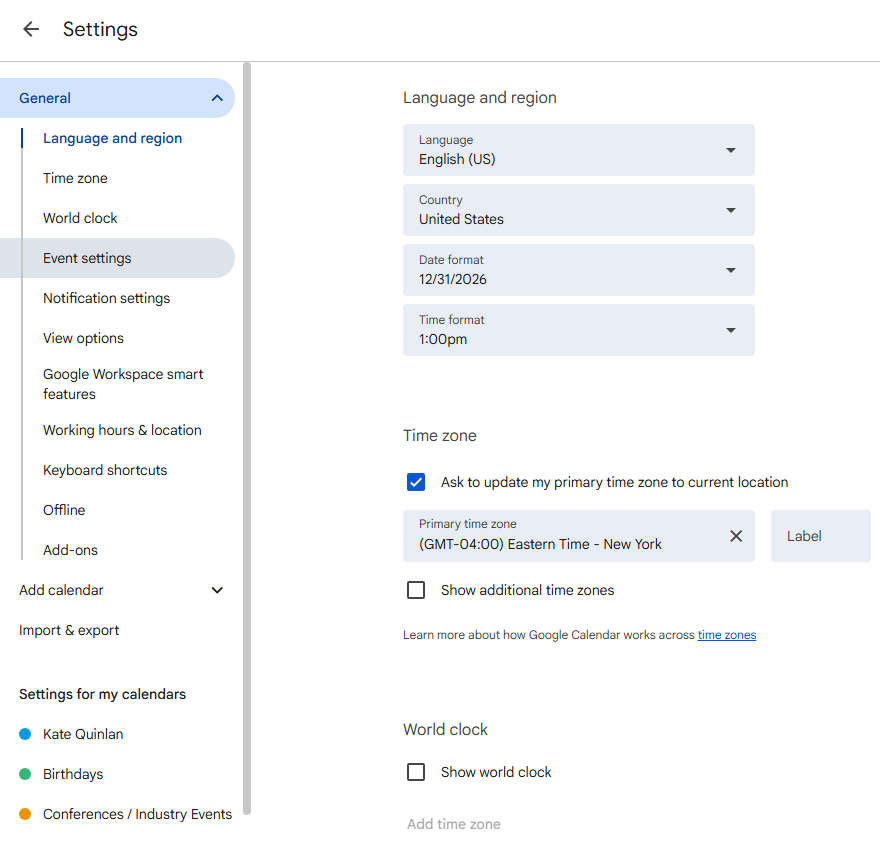Screen dimensions: 880x842
Task: Open Add-ons in sidebar
Action: click(70, 550)
